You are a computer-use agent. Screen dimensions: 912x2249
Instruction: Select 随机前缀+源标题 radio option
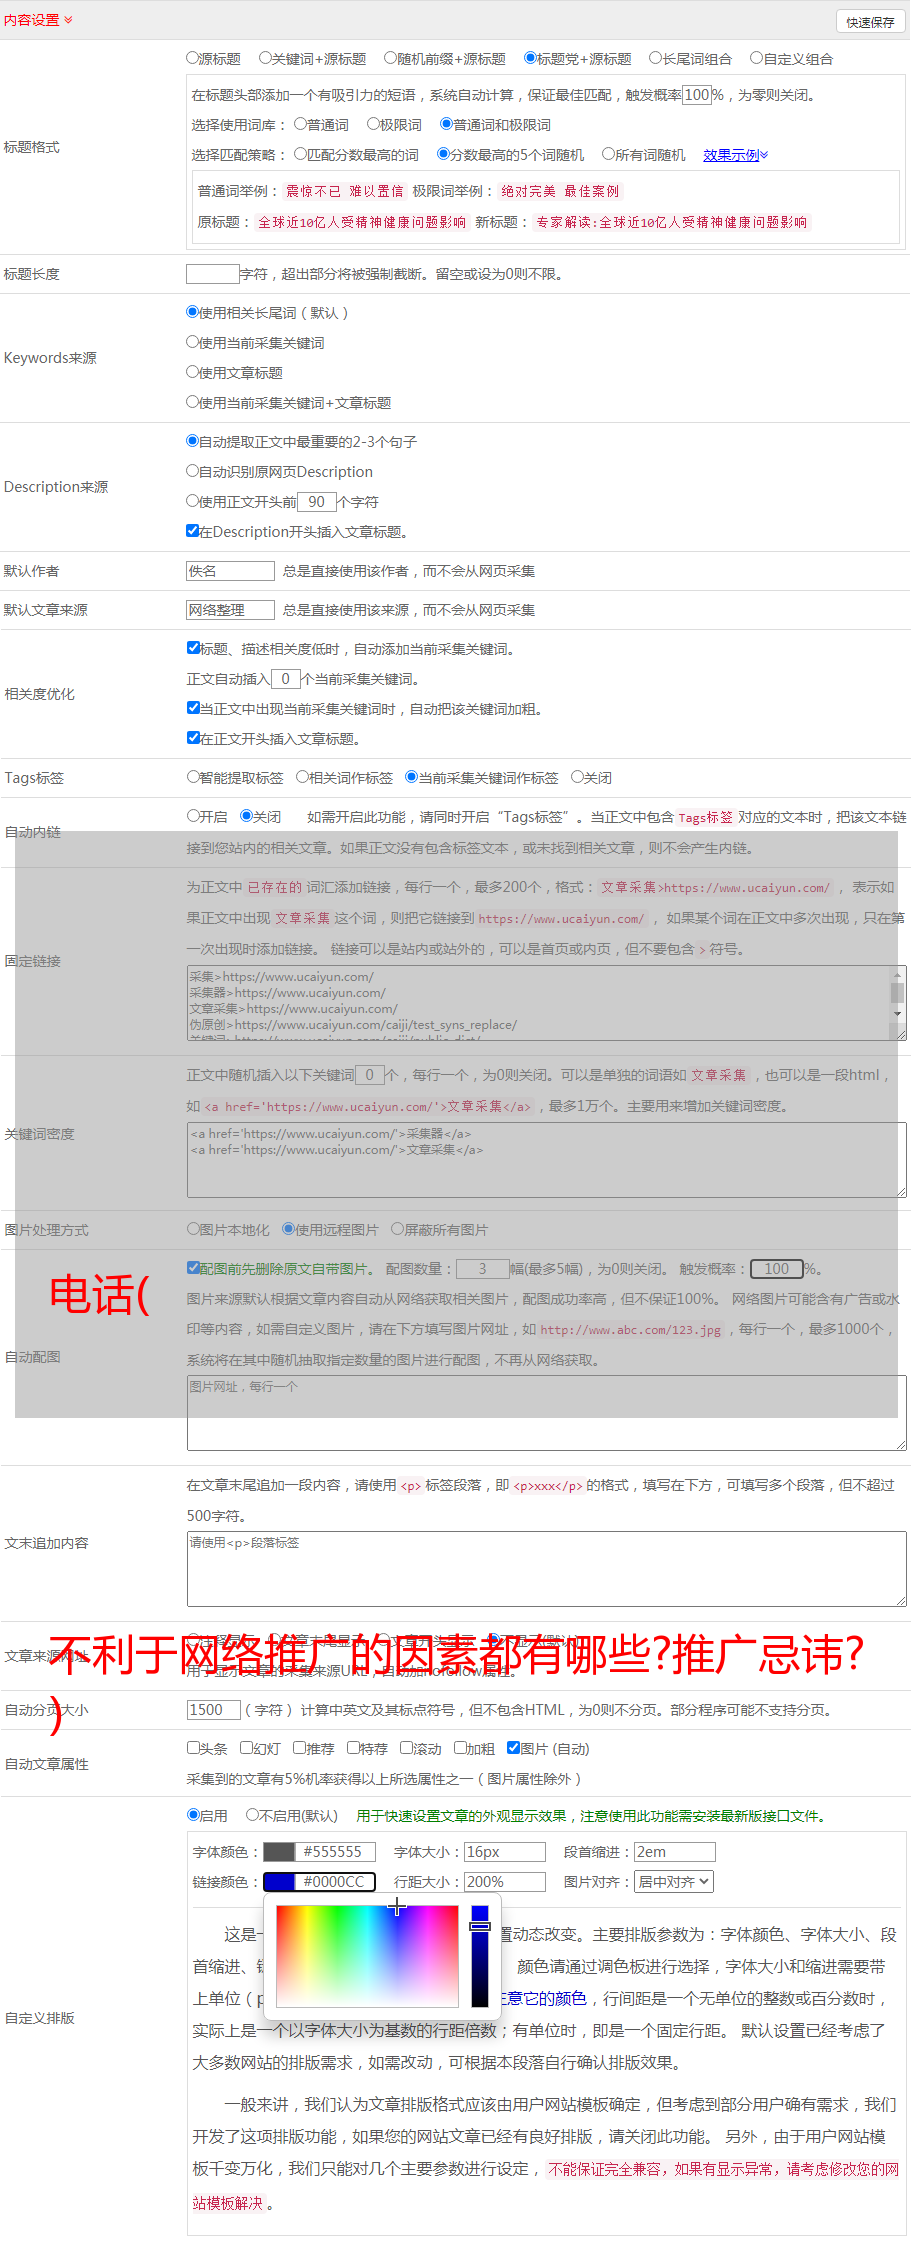click(x=391, y=59)
